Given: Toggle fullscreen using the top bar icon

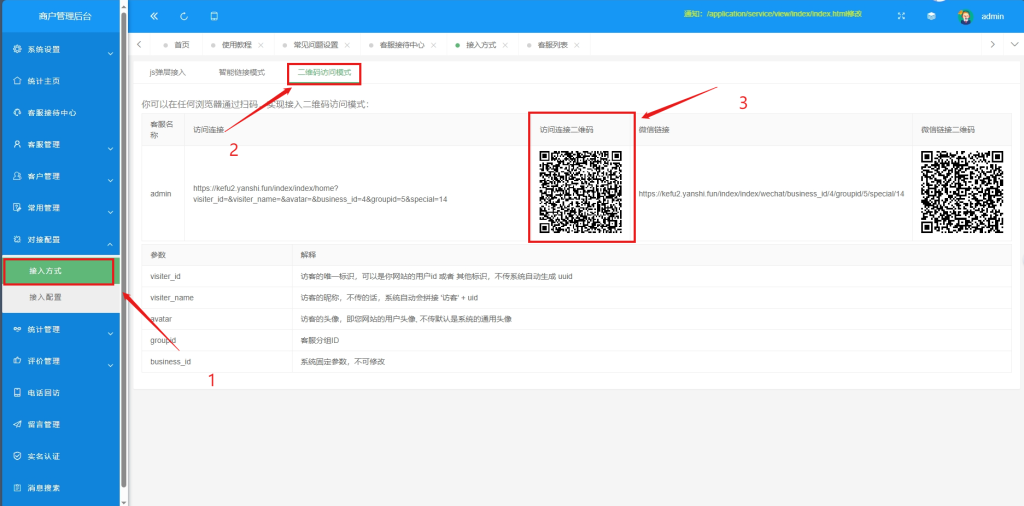Looking at the screenshot, I should pos(902,16).
